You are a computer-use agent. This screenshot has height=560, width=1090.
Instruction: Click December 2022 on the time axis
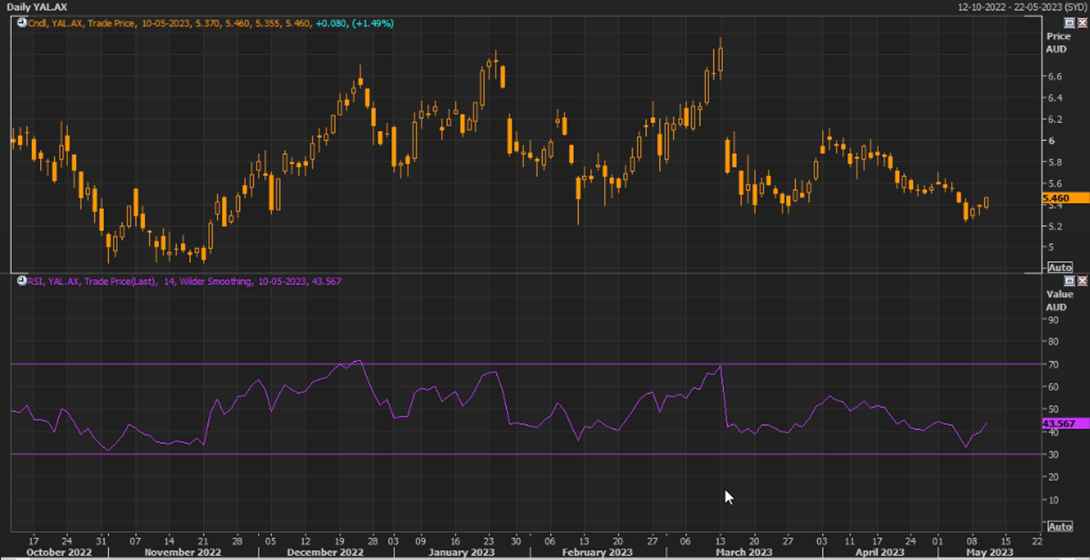(324, 552)
